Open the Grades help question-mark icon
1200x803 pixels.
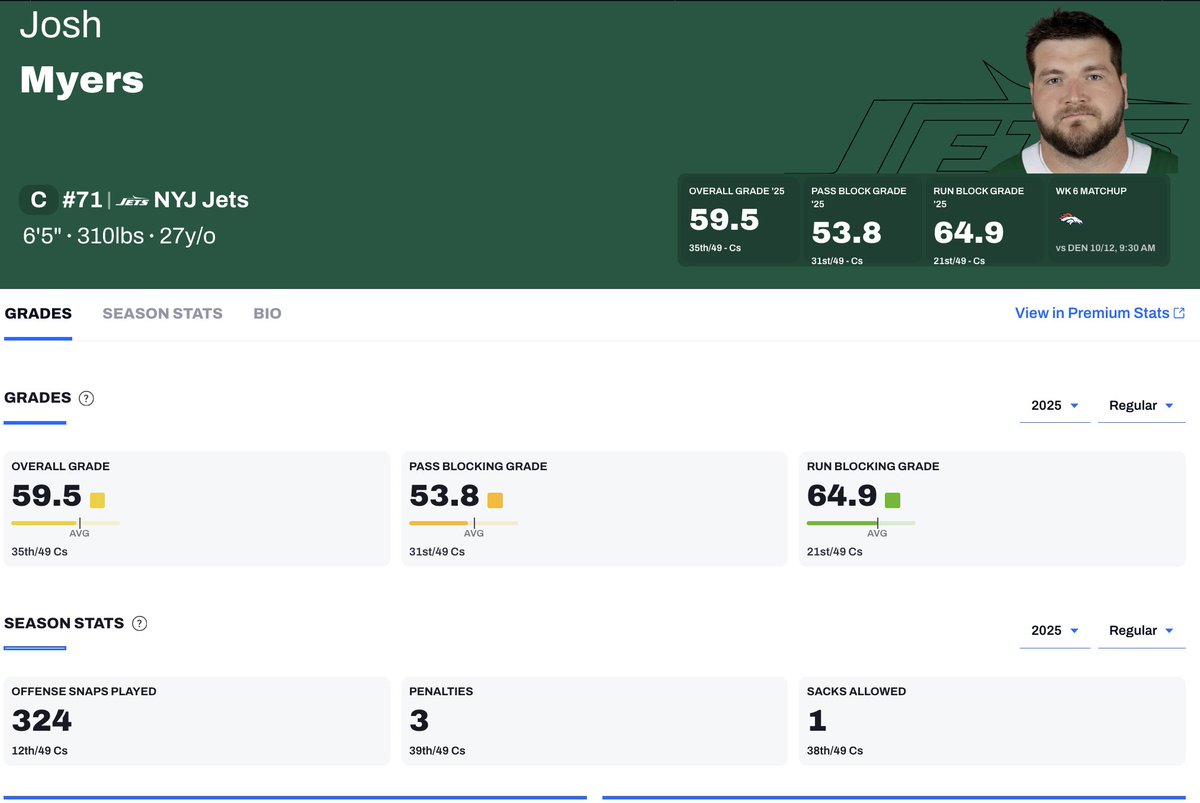pyautogui.click(x=87, y=398)
